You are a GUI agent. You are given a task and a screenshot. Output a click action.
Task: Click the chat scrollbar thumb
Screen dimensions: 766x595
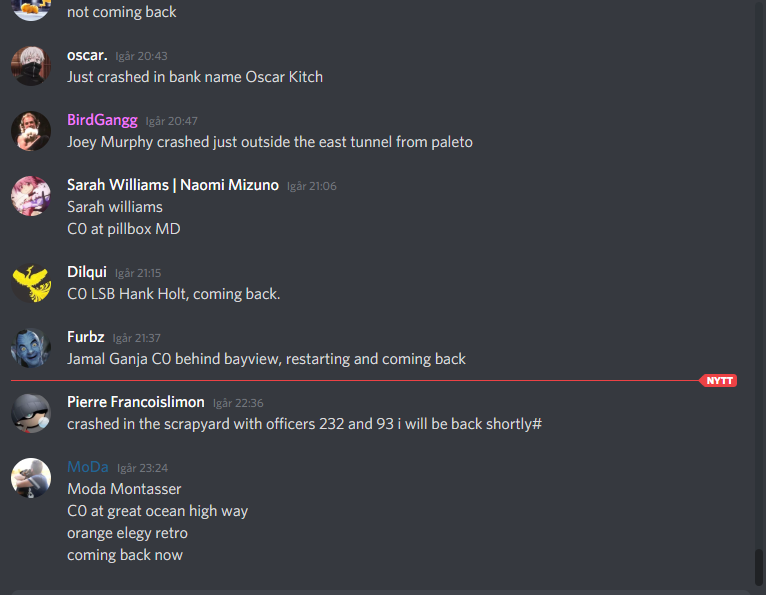tap(758, 567)
